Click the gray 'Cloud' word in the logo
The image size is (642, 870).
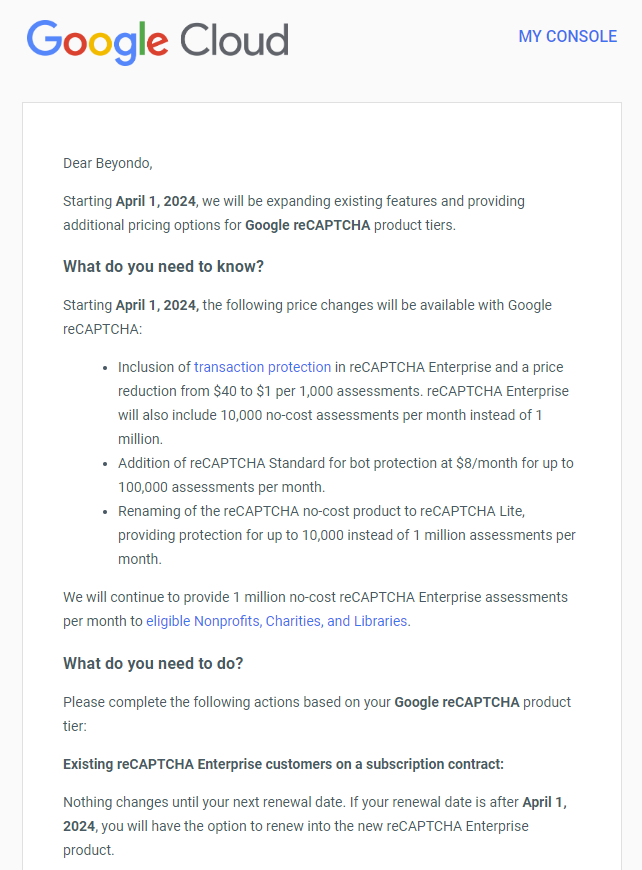coord(234,40)
